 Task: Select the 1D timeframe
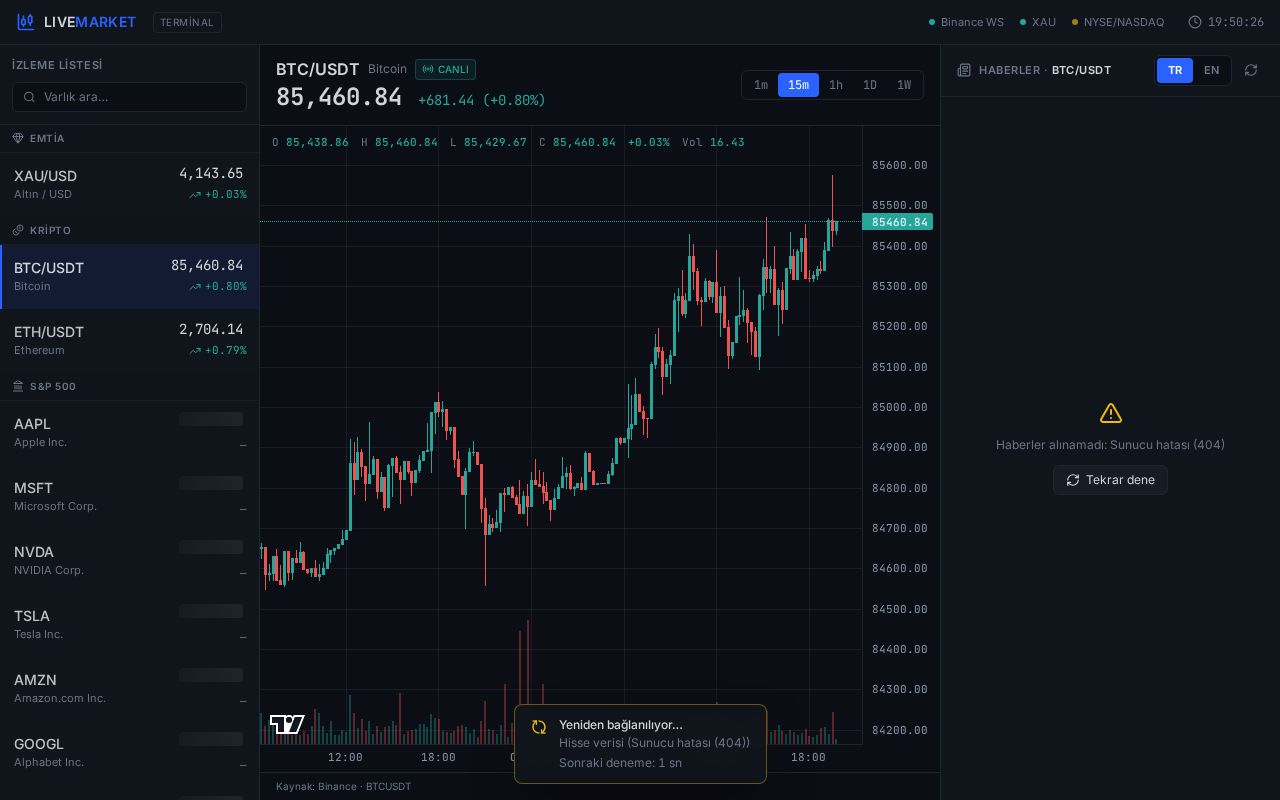tap(870, 85)
